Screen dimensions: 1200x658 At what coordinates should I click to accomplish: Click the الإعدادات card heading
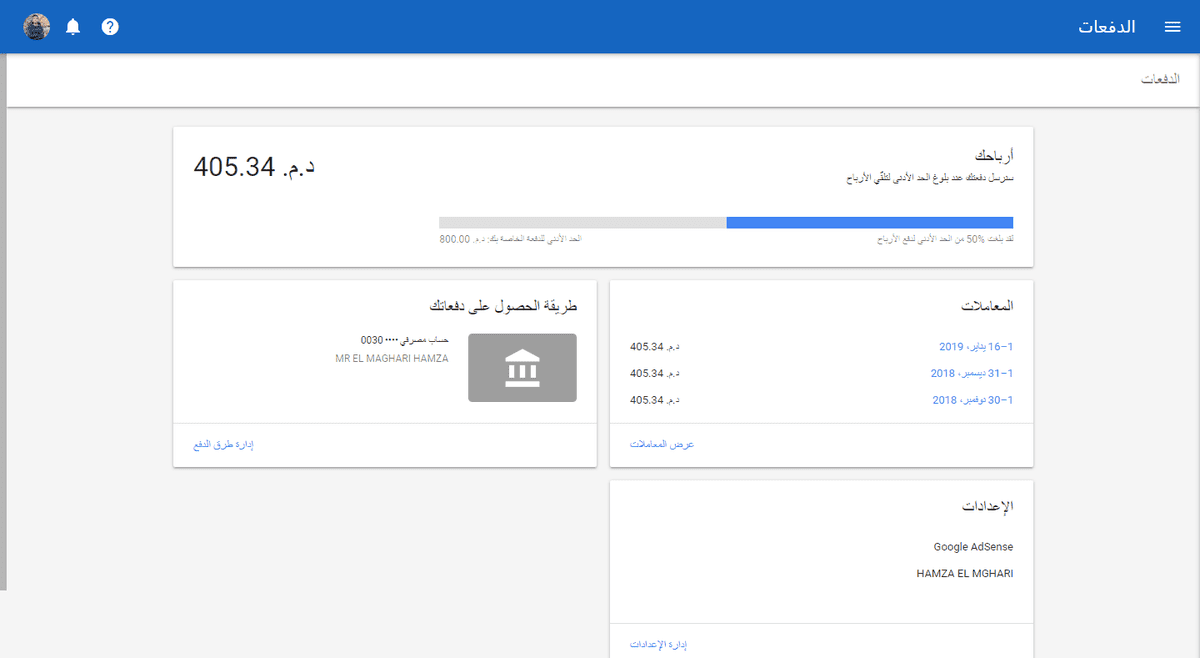(x=988, y=506)
